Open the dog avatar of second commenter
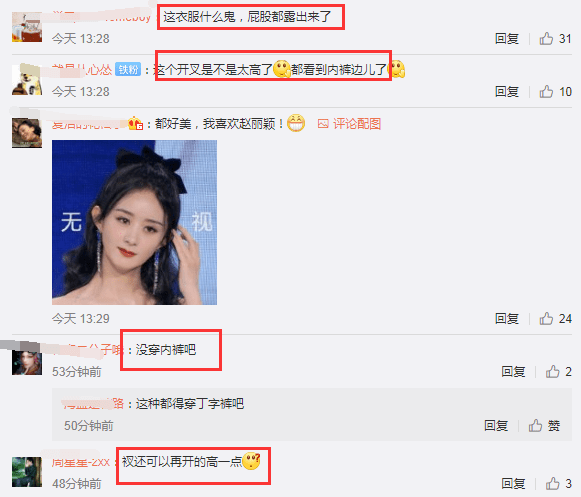Screen dimensions: 581x497 [27, 80]
